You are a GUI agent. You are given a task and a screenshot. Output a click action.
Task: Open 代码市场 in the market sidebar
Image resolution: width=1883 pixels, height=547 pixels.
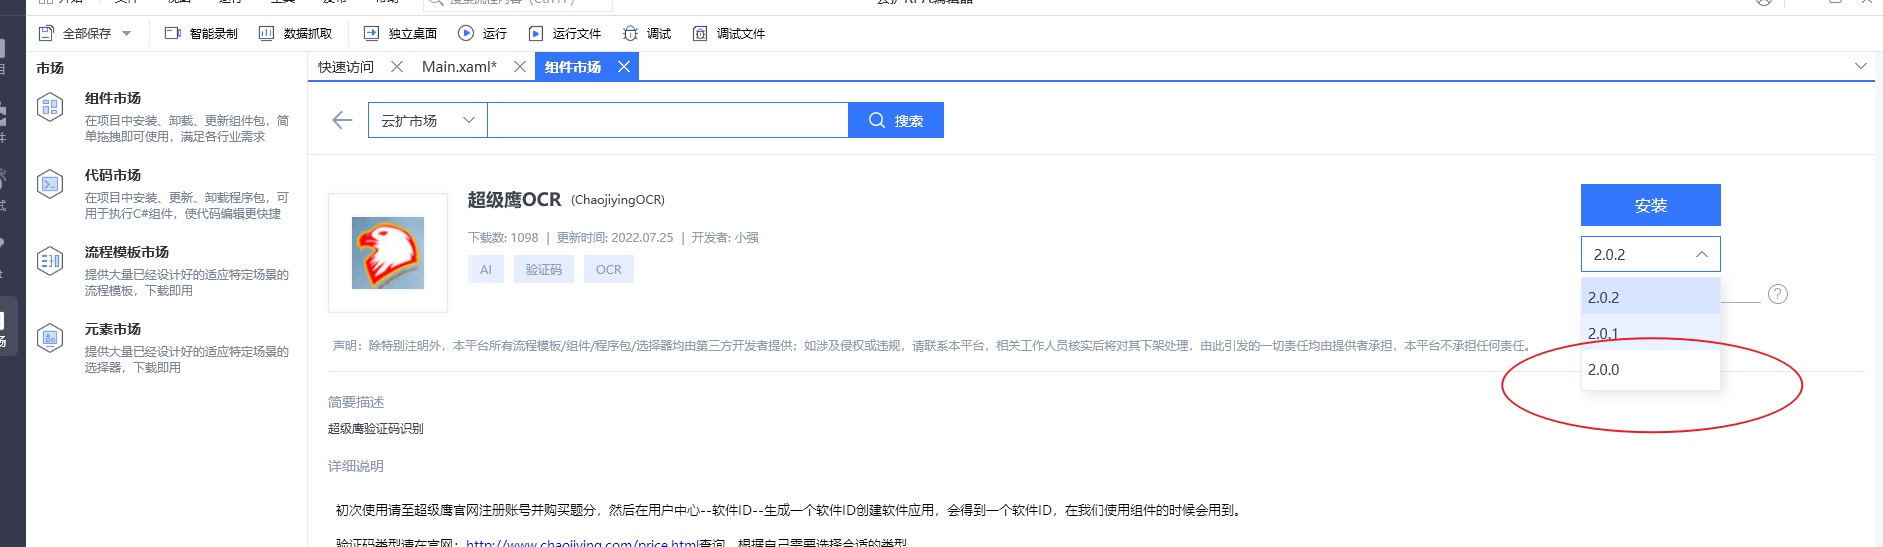coord(113,176)
